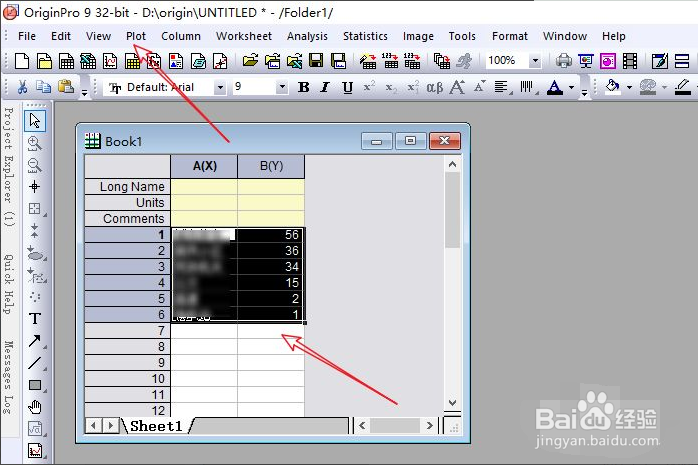Toggle Subscript formatting
The image size is (698, 465).
point(391,87)
